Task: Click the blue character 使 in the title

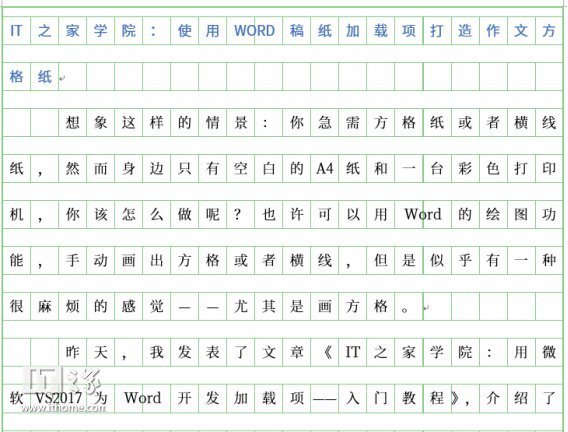Action: (x=184, y=31)
